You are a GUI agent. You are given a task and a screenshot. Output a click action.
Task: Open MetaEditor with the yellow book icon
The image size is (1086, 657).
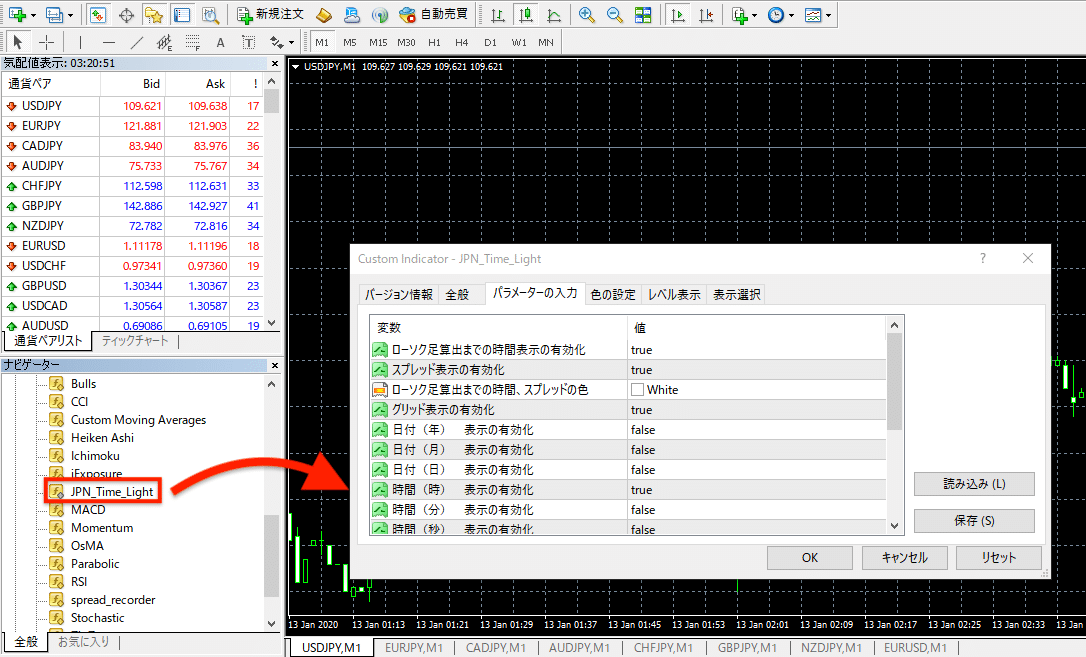point(323,15)
